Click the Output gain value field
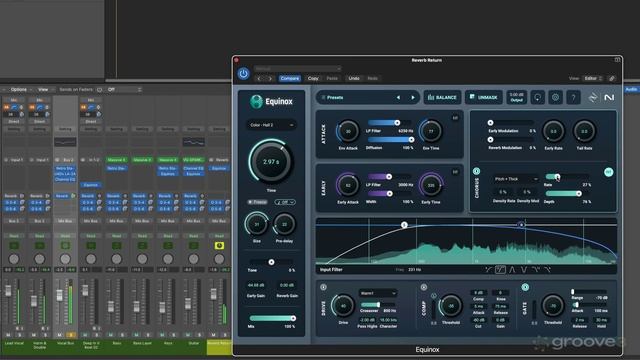The image size is (640, 360). (x=517, y=97)
